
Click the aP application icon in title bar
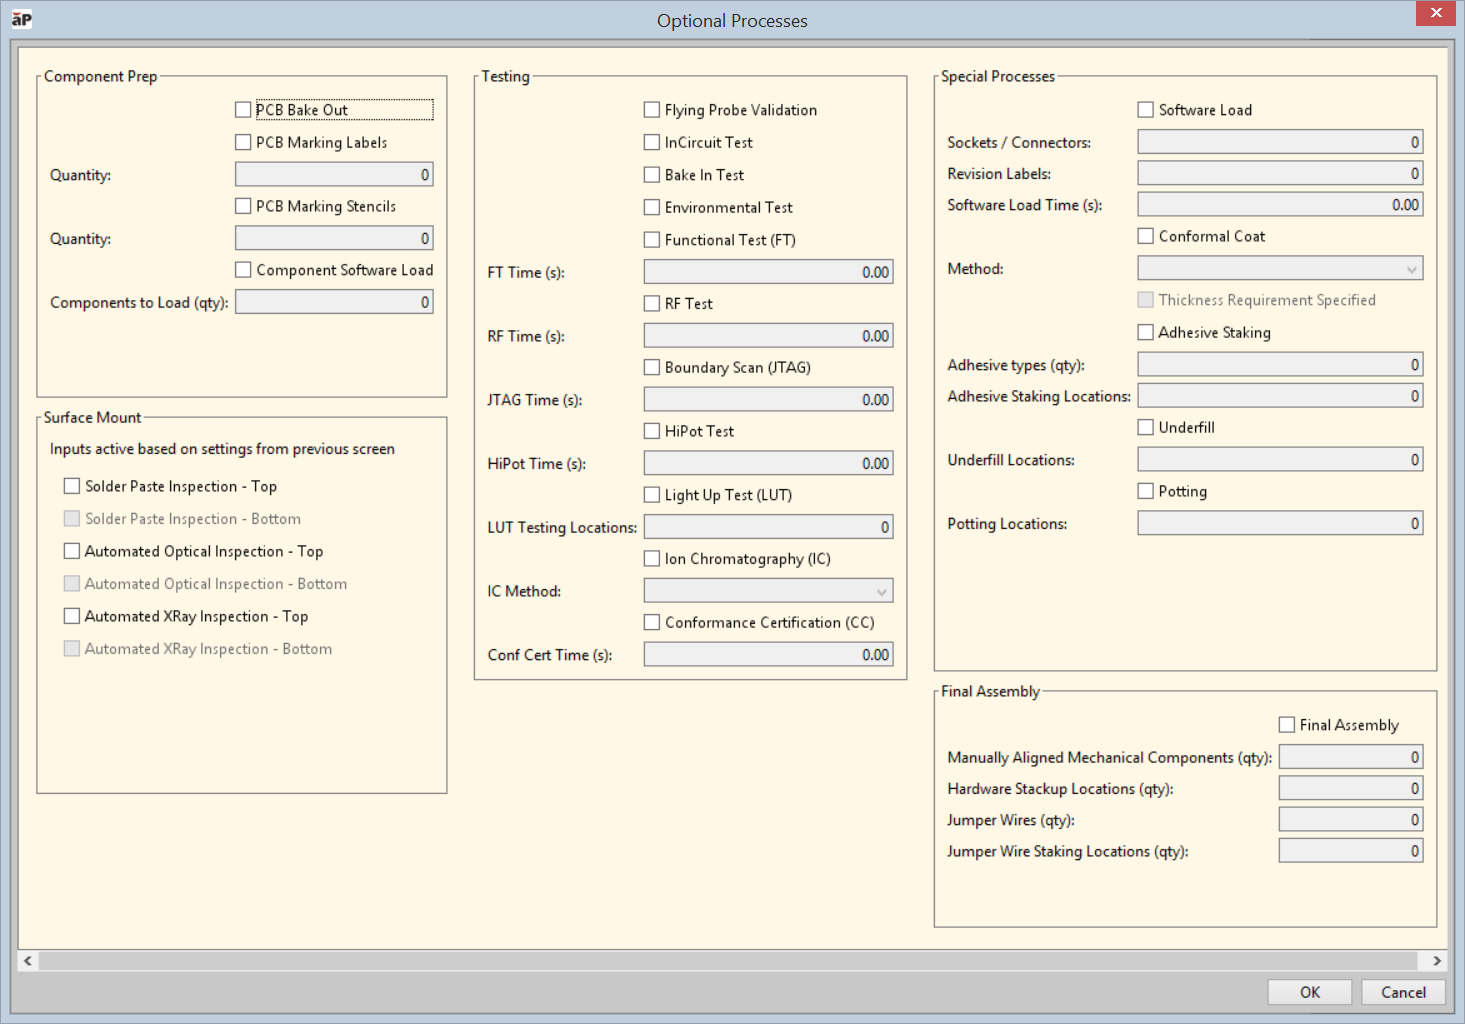[21, 19]
